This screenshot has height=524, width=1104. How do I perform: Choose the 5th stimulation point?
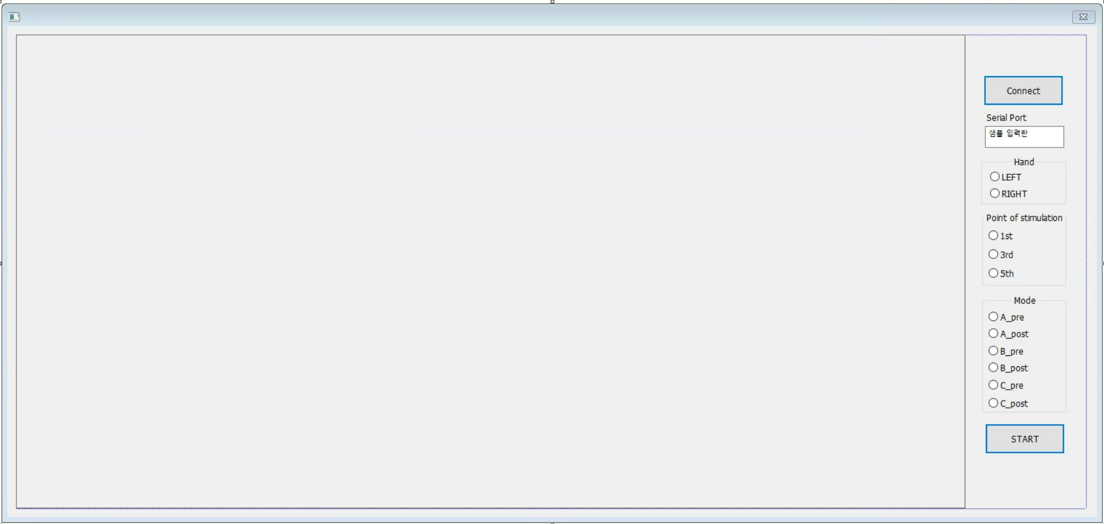pyautogui.click(x=1001, y=273)
